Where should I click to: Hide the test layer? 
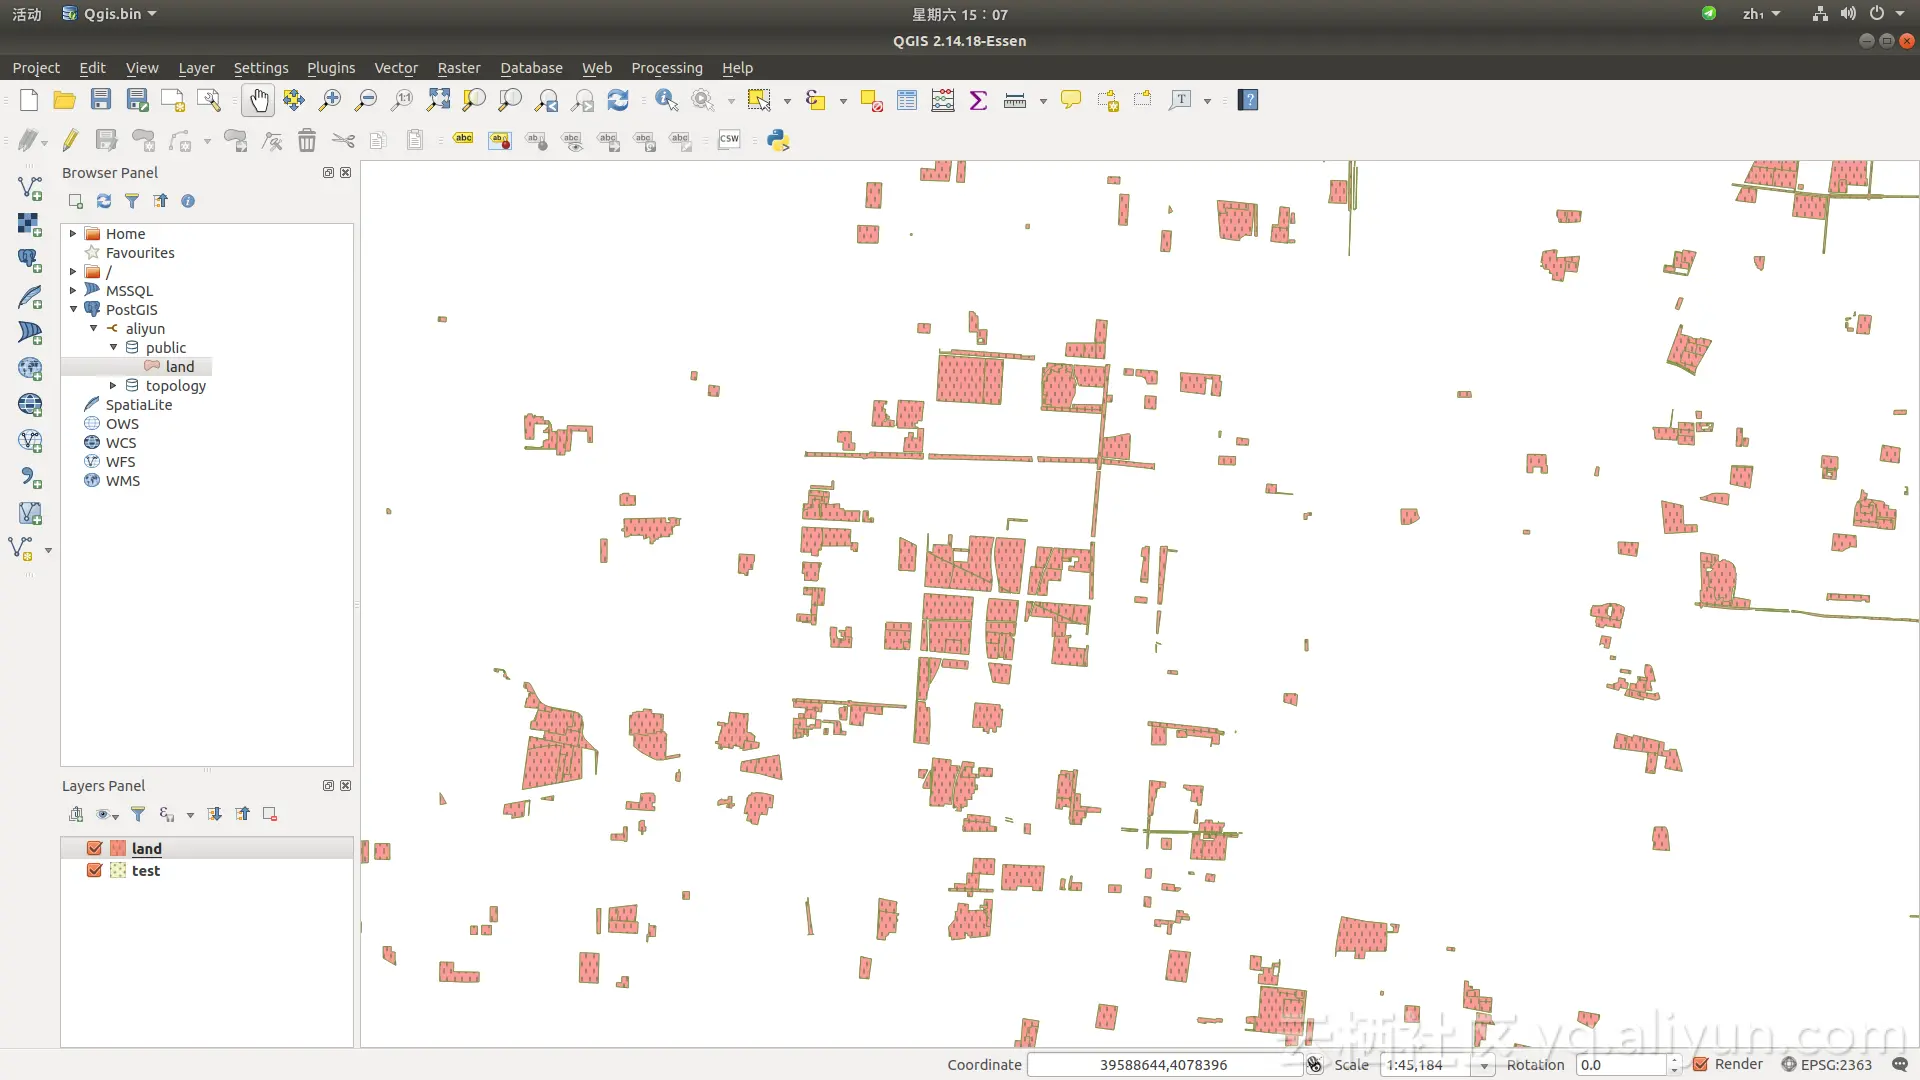tap(95, 870)
